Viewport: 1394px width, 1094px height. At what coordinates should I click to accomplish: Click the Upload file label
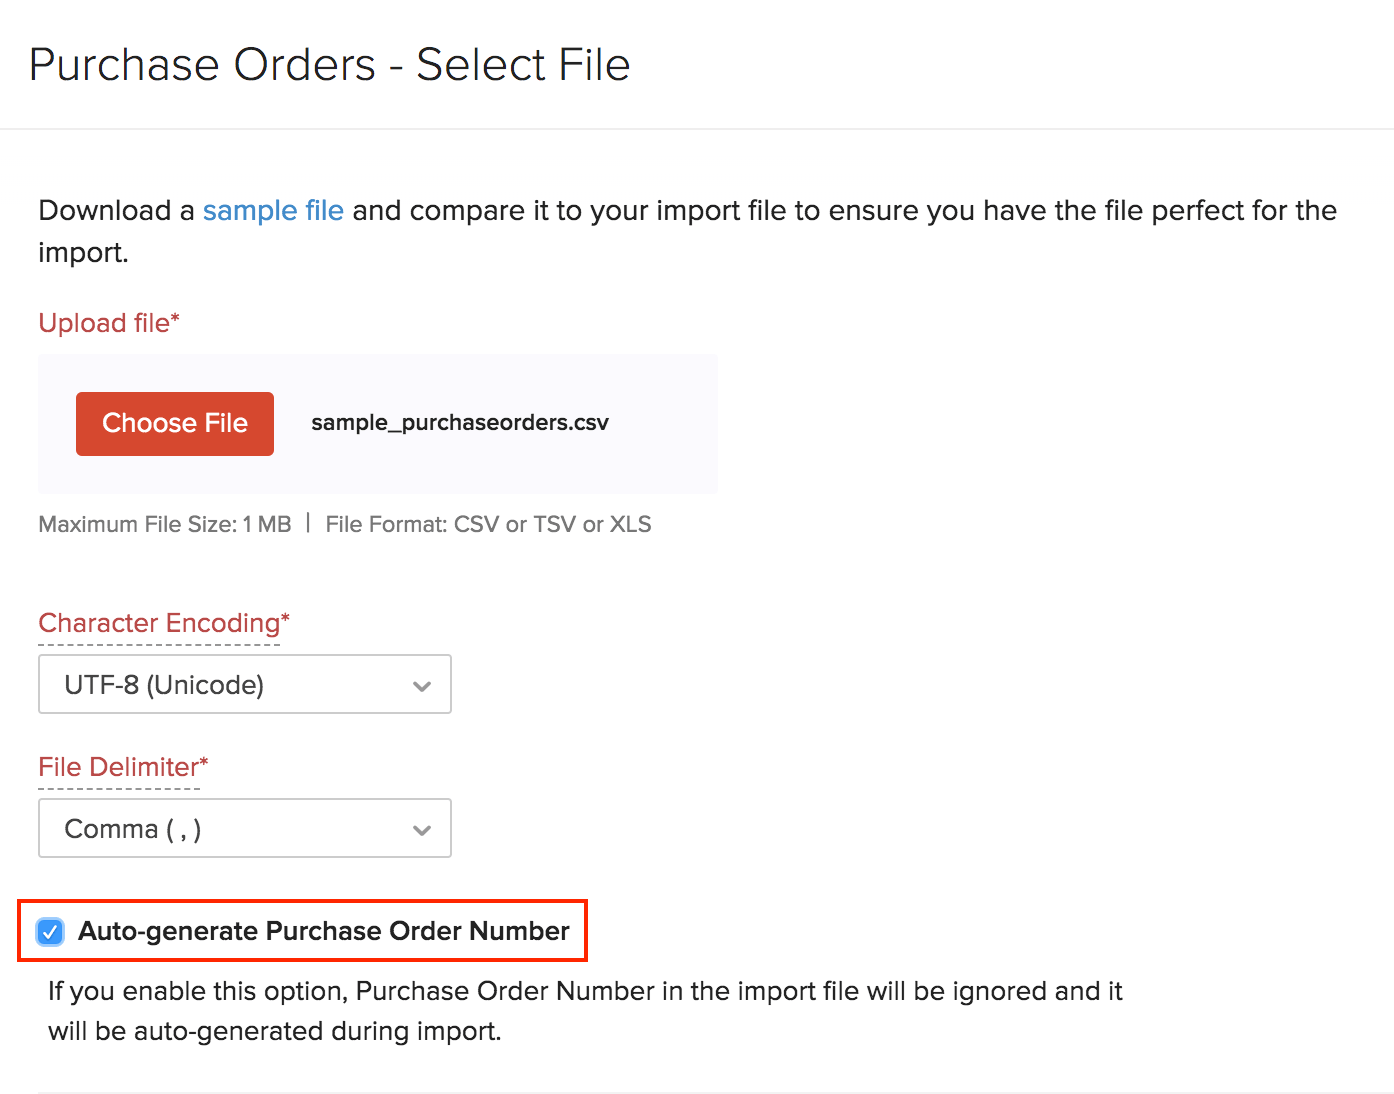(x=108, y=322)
